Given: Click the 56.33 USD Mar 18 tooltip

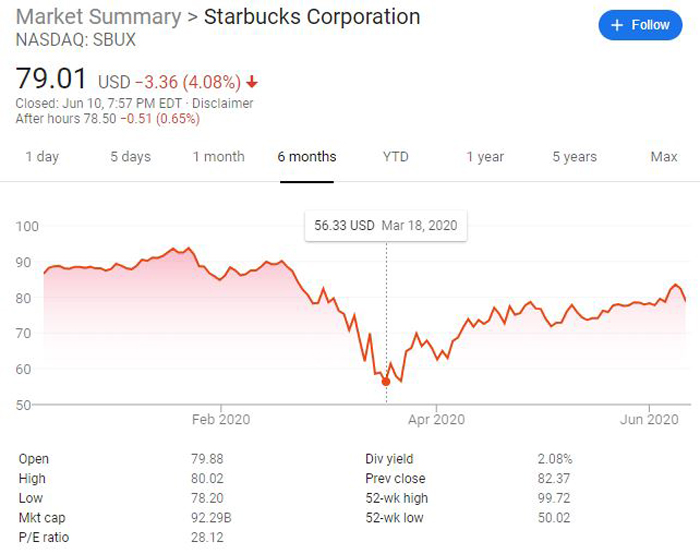Looking at the screenshot, I should coord(386,225).
